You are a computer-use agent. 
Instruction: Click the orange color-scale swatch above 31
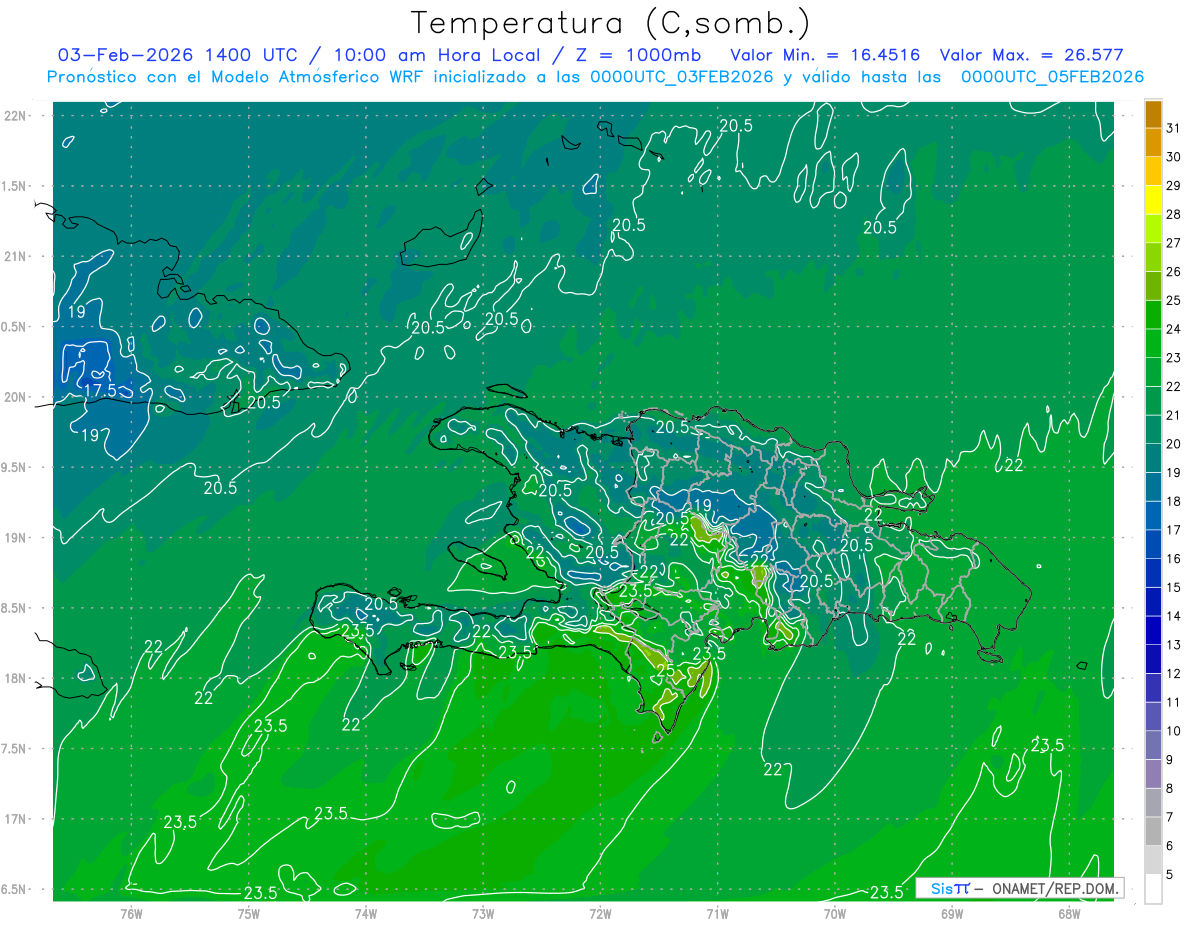1153,115
